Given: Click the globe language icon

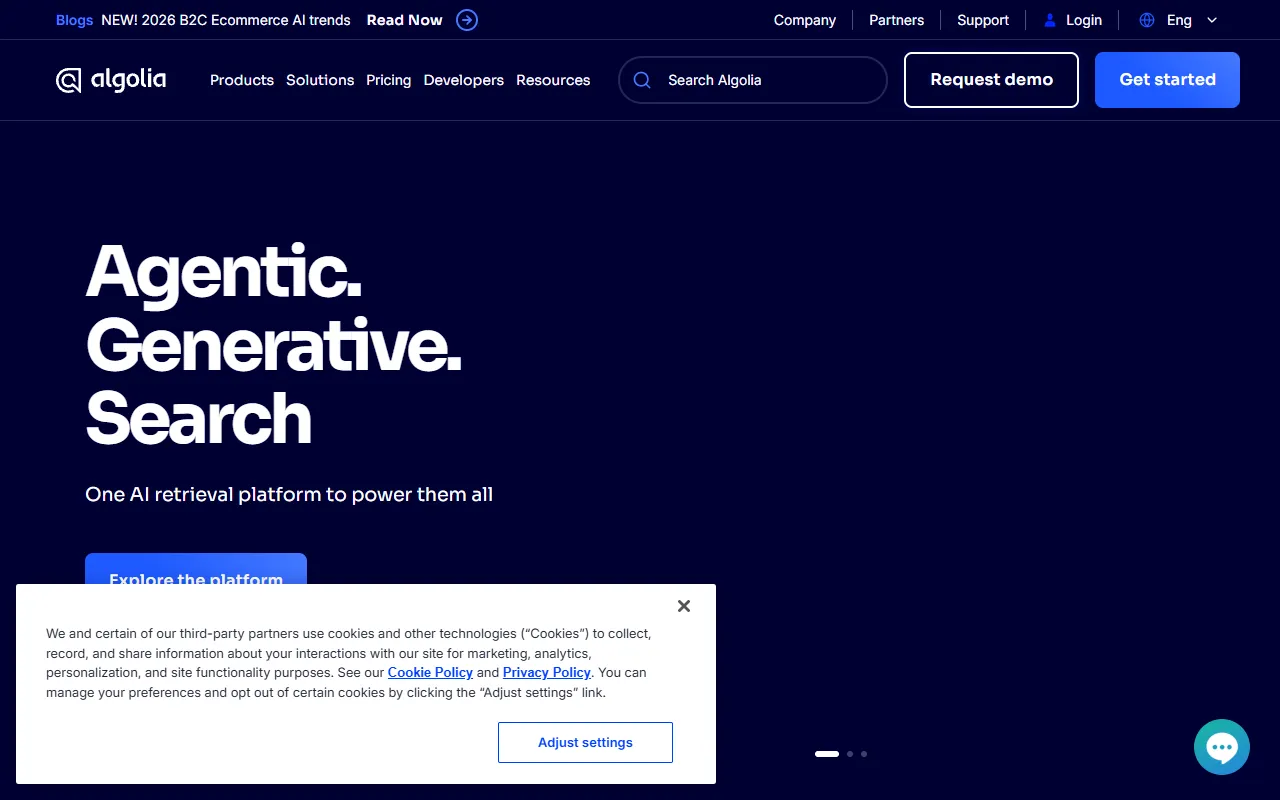Looking at the screenshot, I should click(x=1147, y=20).
